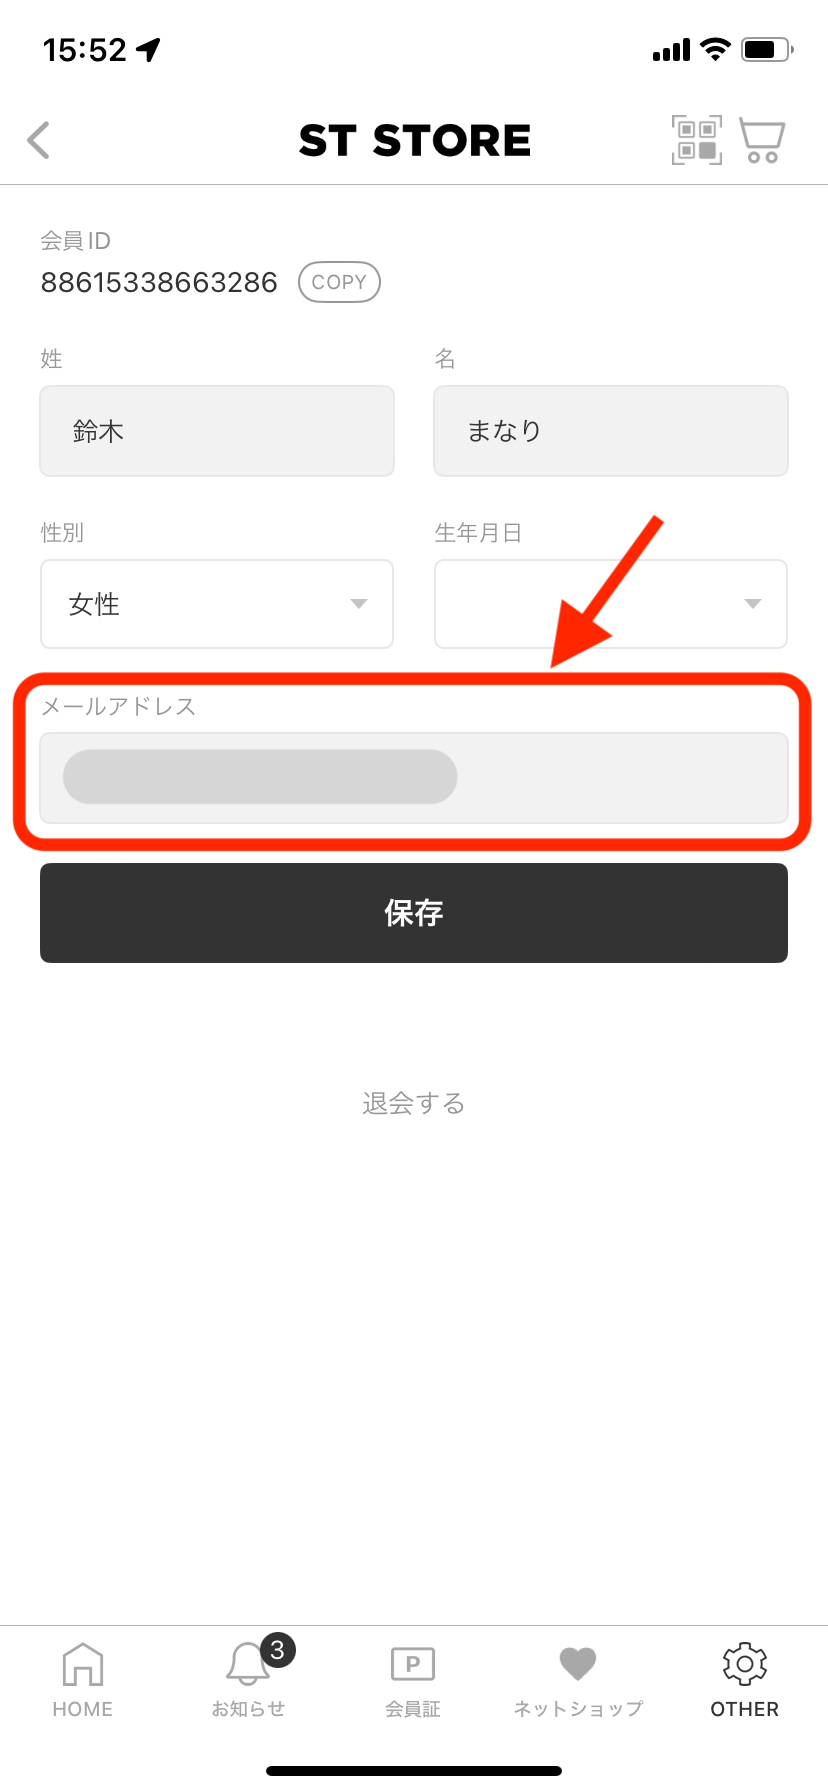Screen dimensions: 828x1792
Task: Tap the 退会する withdraw link
Action: pos(414,1103)
